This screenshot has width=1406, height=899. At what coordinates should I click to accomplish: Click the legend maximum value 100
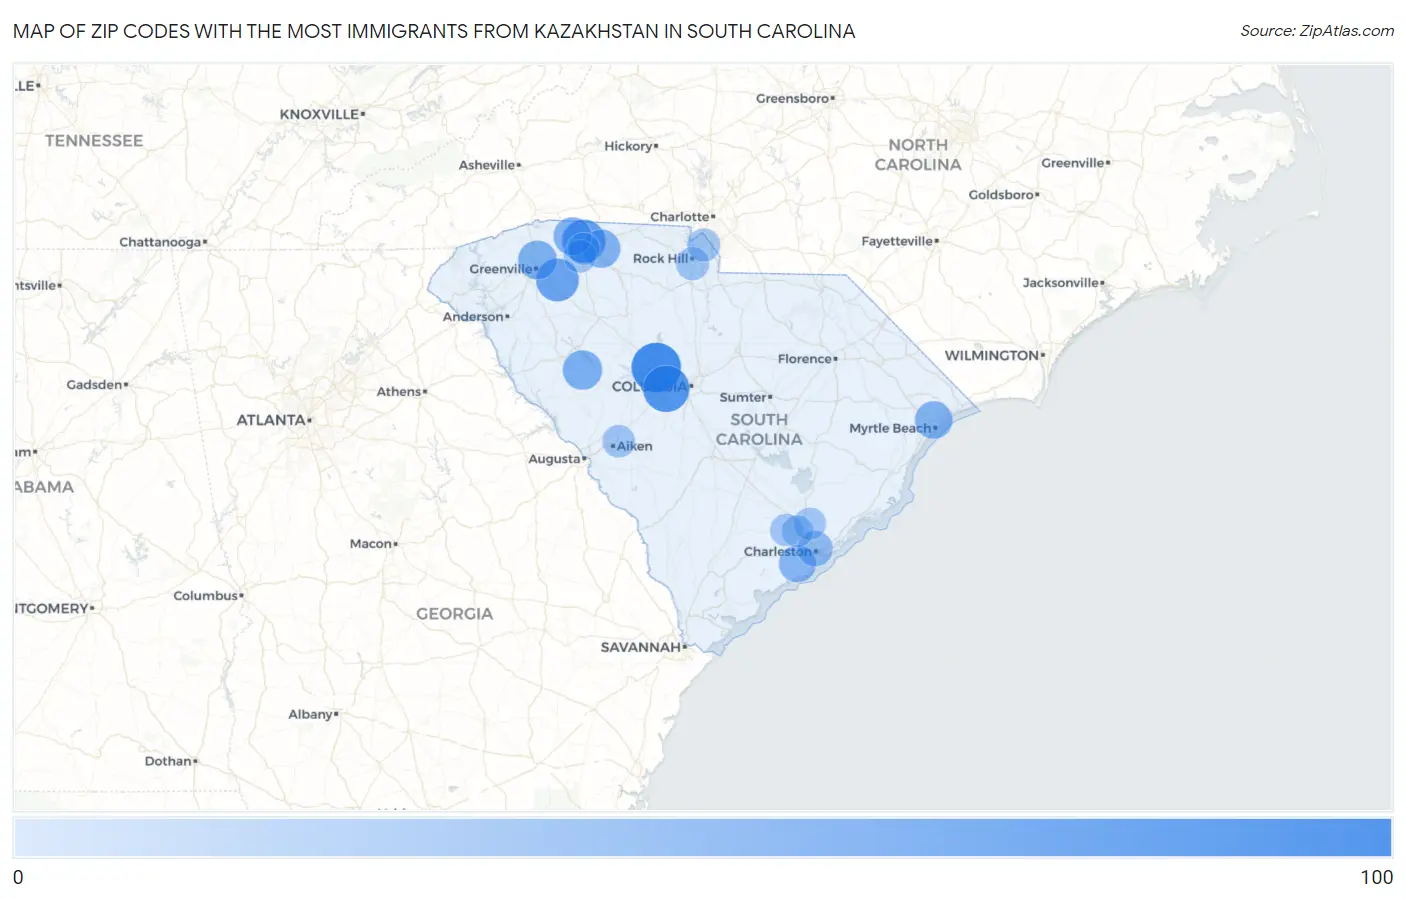pos(1376,877)
